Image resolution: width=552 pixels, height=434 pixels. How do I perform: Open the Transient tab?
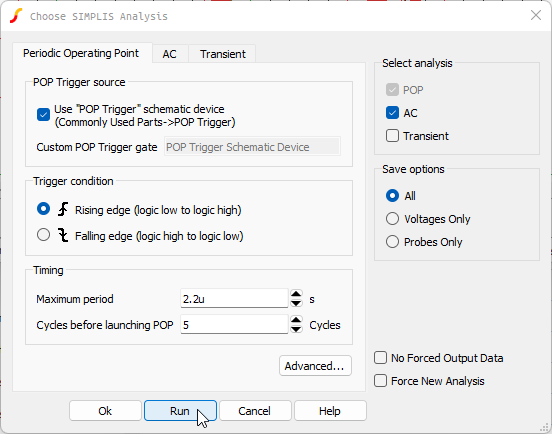[222, 54]
